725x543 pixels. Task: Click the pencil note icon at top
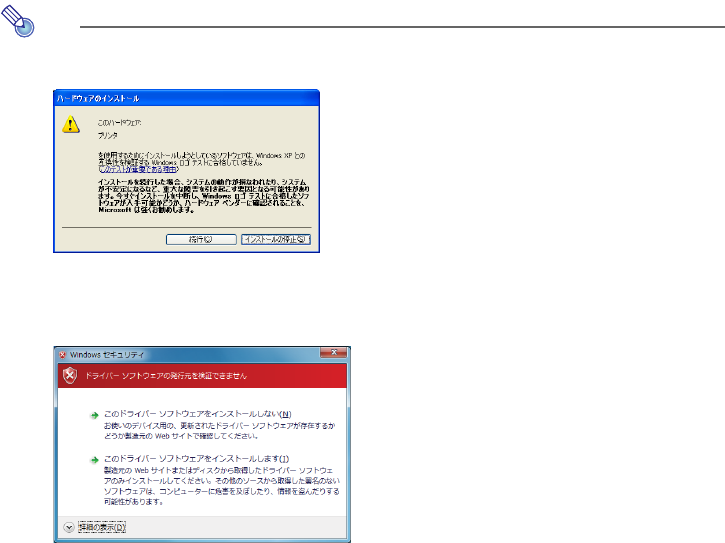click(x=18, y=21)
